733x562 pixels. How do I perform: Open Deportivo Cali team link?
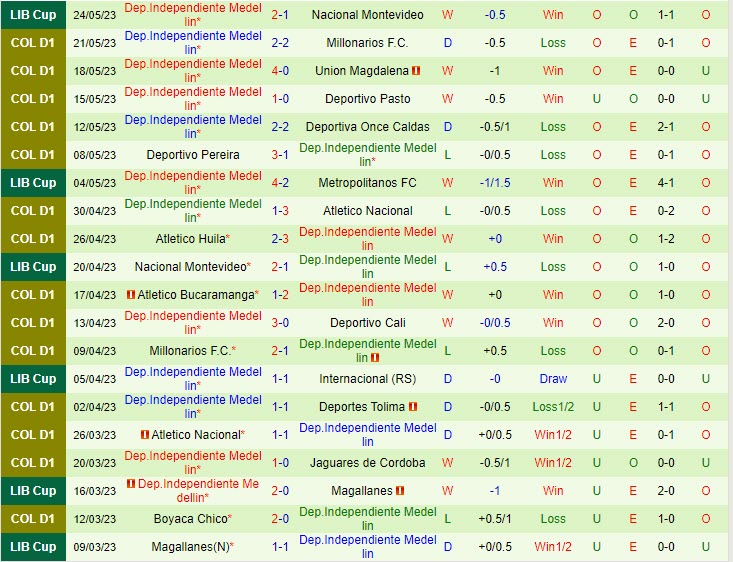coord(367,323)
